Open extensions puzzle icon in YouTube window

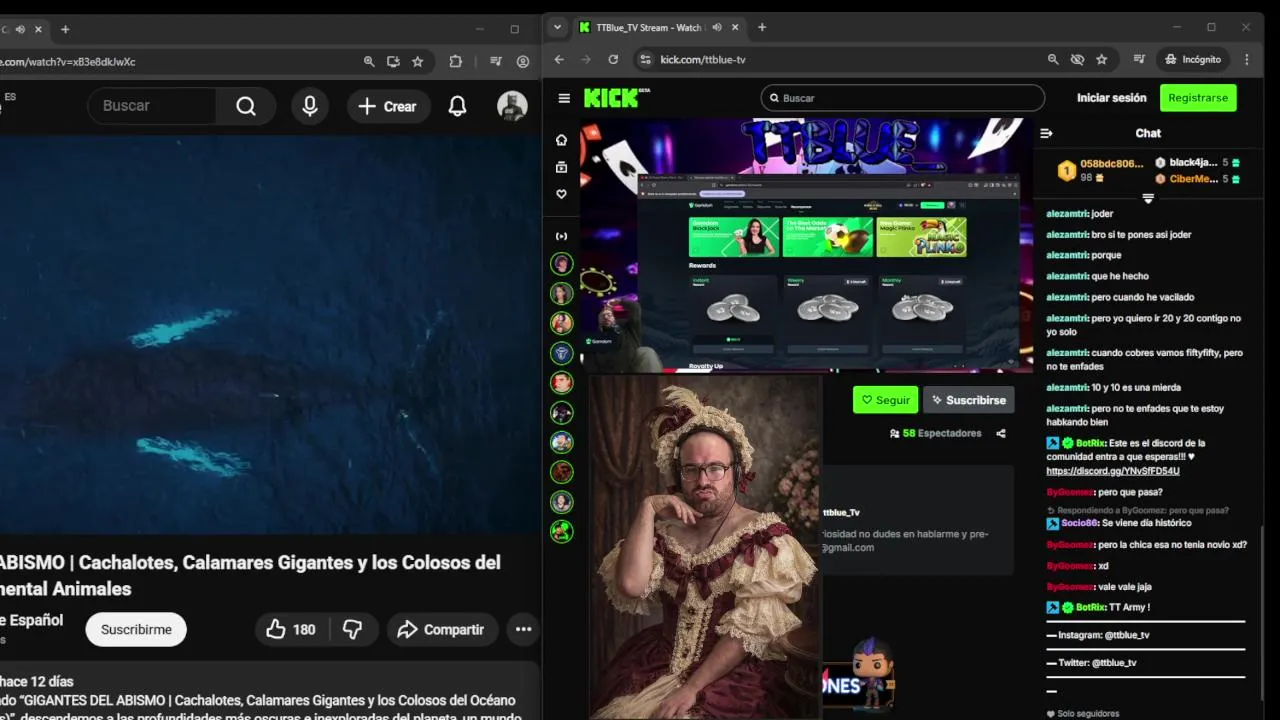(456, 62)
